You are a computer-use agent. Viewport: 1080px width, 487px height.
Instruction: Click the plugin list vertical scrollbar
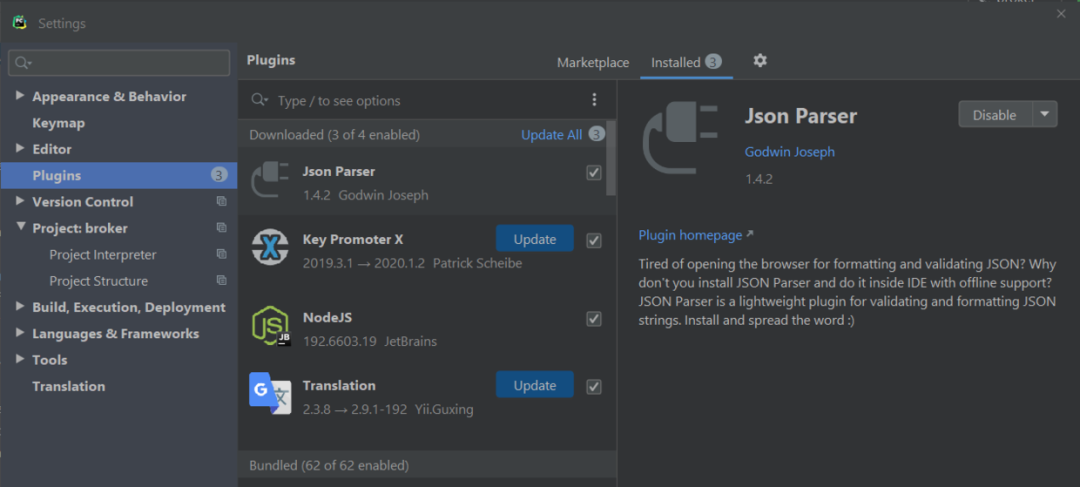(610, 159)
